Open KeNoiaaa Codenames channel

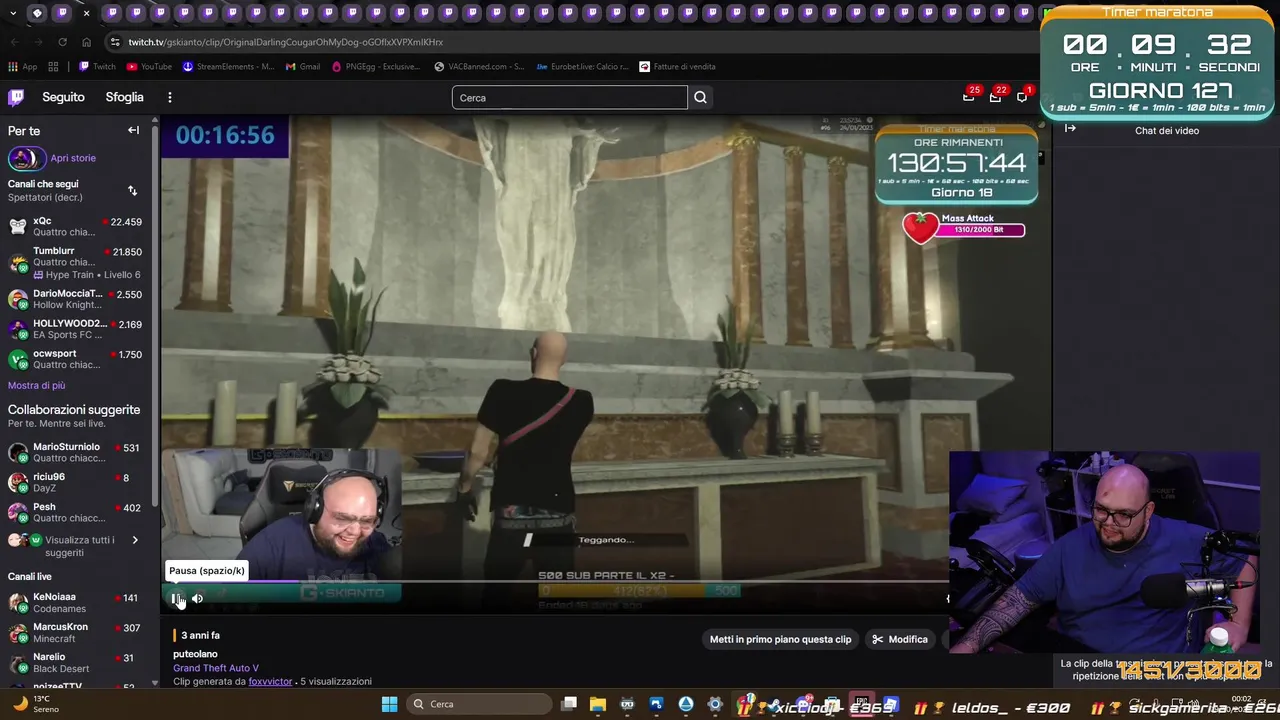coord(76,602)
